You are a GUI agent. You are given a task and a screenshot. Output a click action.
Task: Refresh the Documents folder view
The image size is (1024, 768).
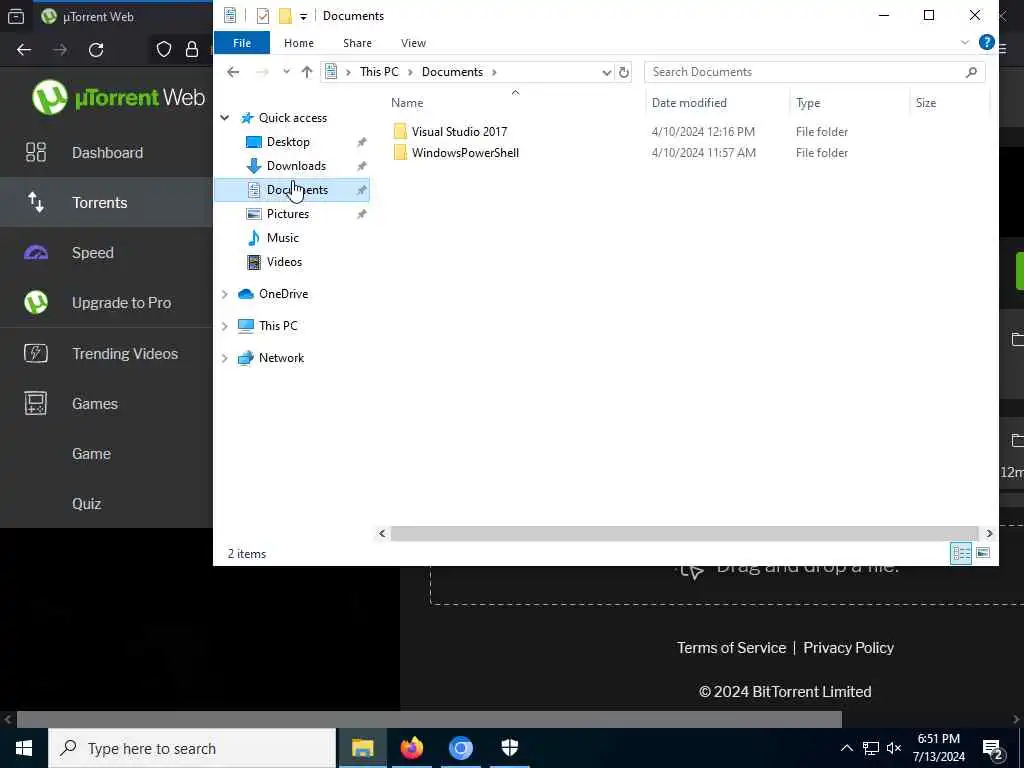click(624, 72)
